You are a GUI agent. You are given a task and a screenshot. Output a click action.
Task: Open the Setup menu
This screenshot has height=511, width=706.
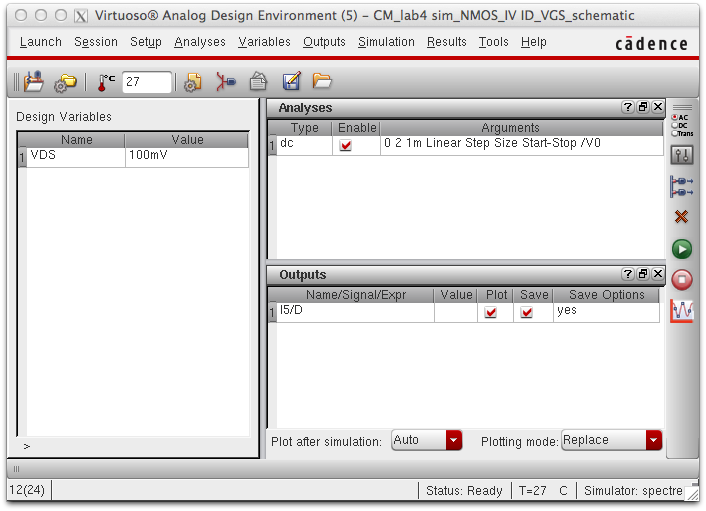(145, 42)
